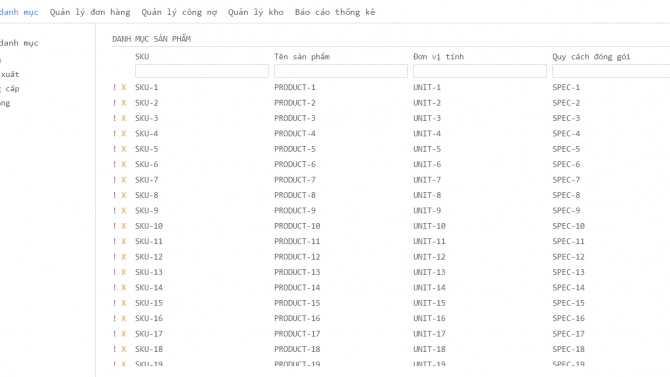Focus the SKU filter input field
This screenshot has height=377, width=670.
point(202,71)
